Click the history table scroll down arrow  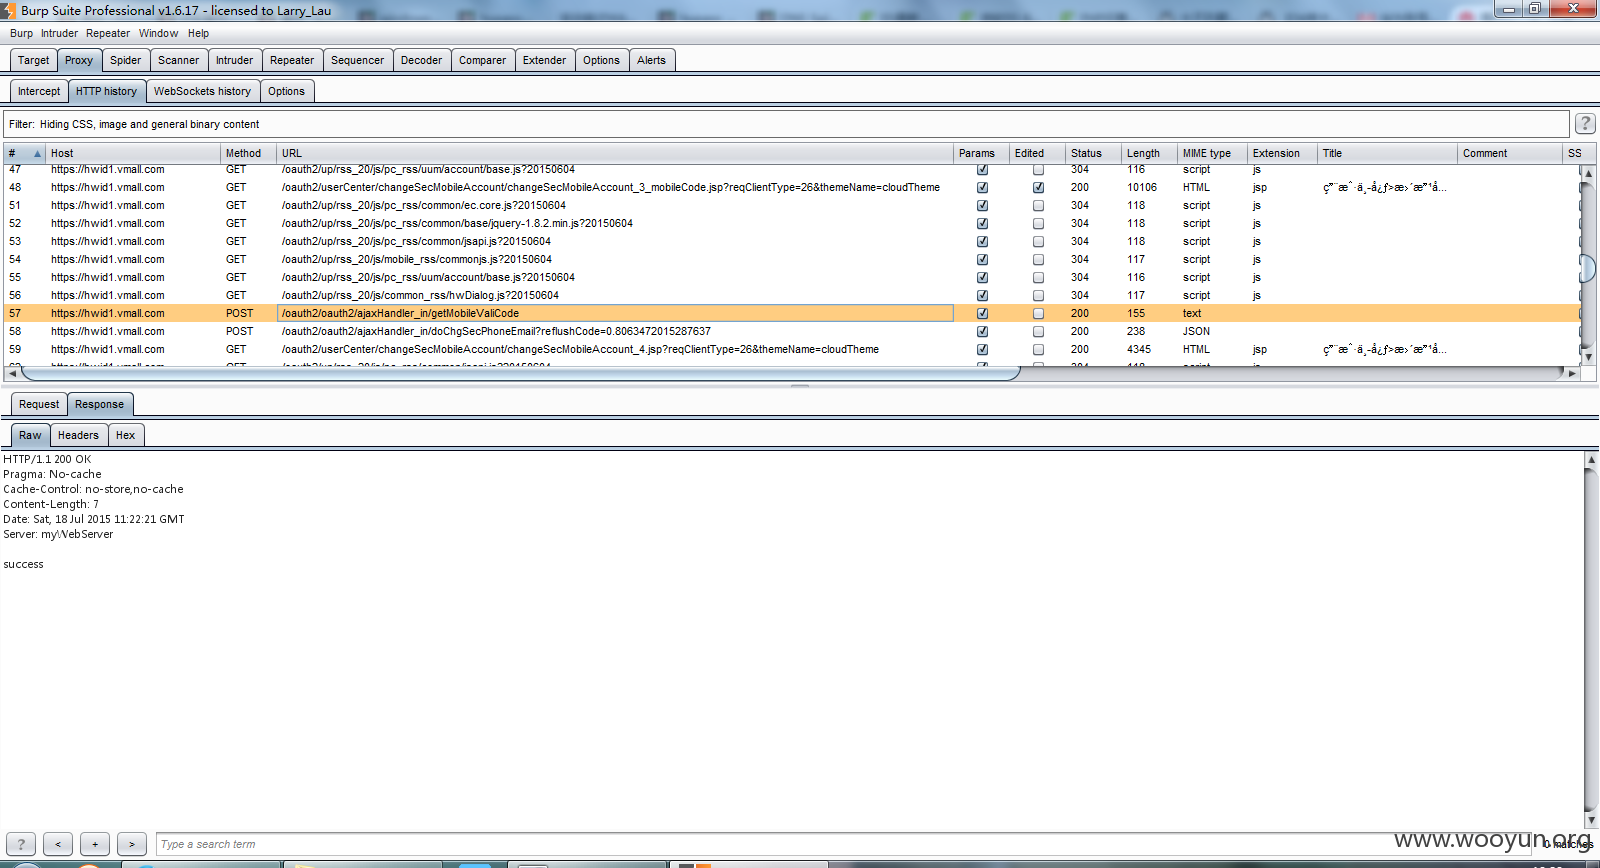point(1588,356)
